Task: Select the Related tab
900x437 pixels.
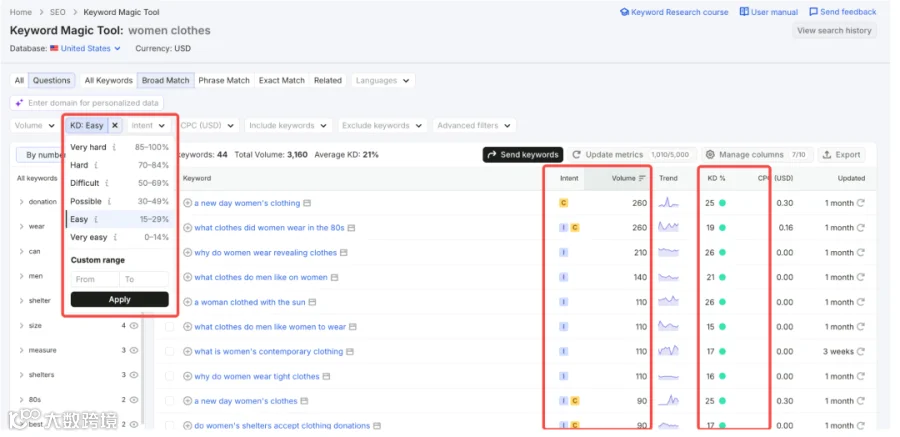Action: pos(328,80)
